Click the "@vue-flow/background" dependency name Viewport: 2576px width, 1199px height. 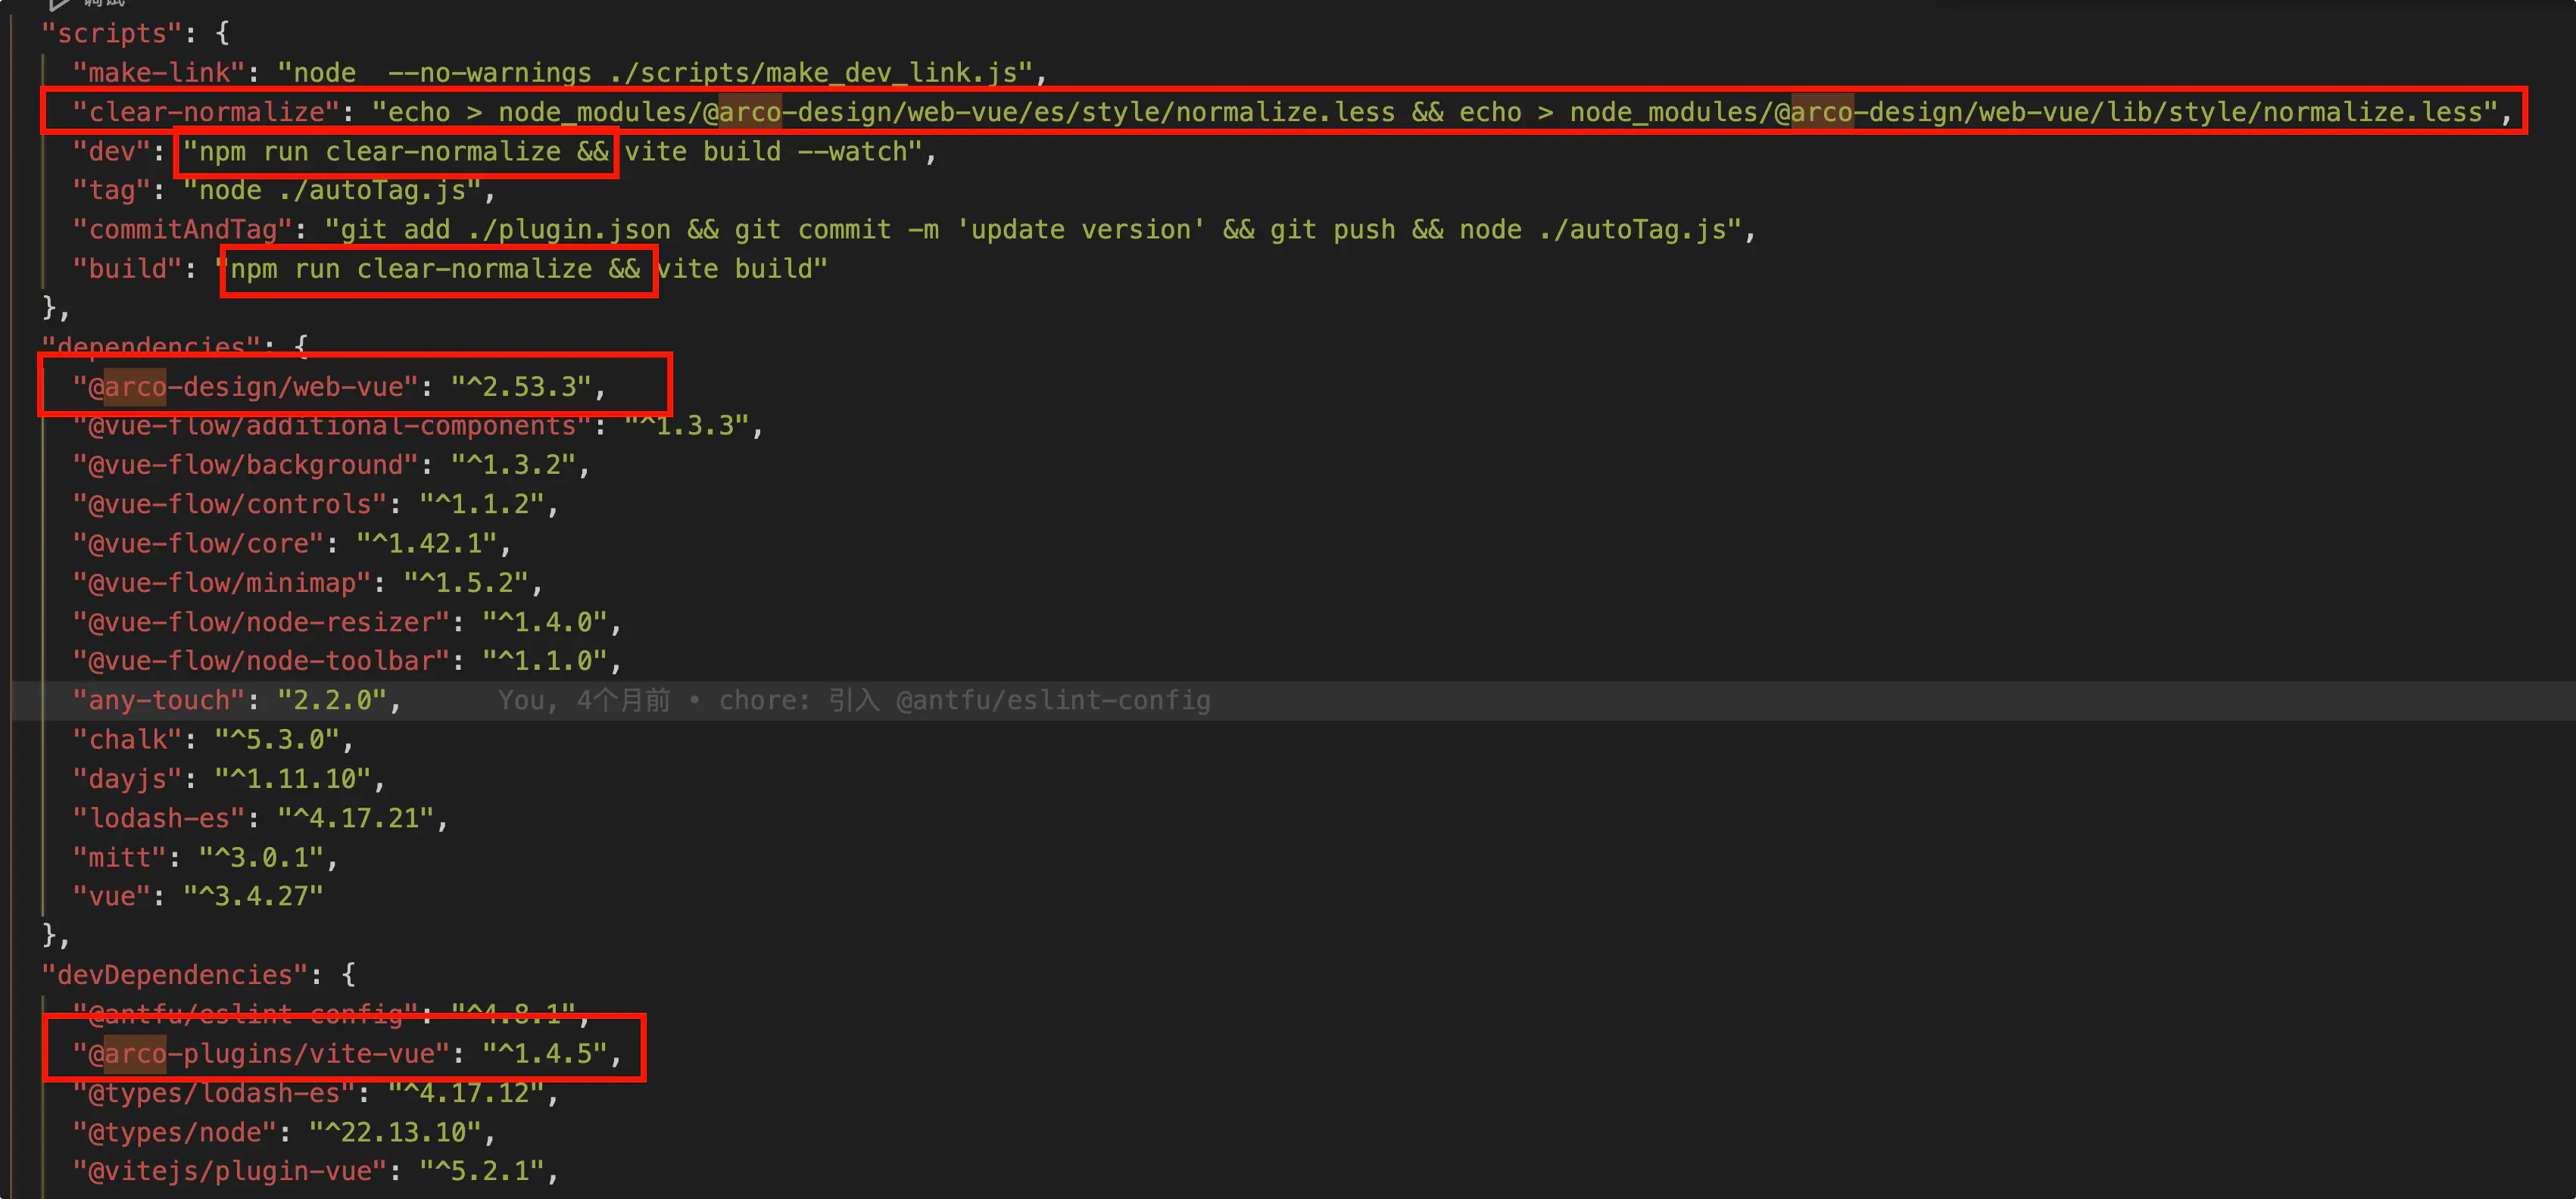[x=246, y=465]
